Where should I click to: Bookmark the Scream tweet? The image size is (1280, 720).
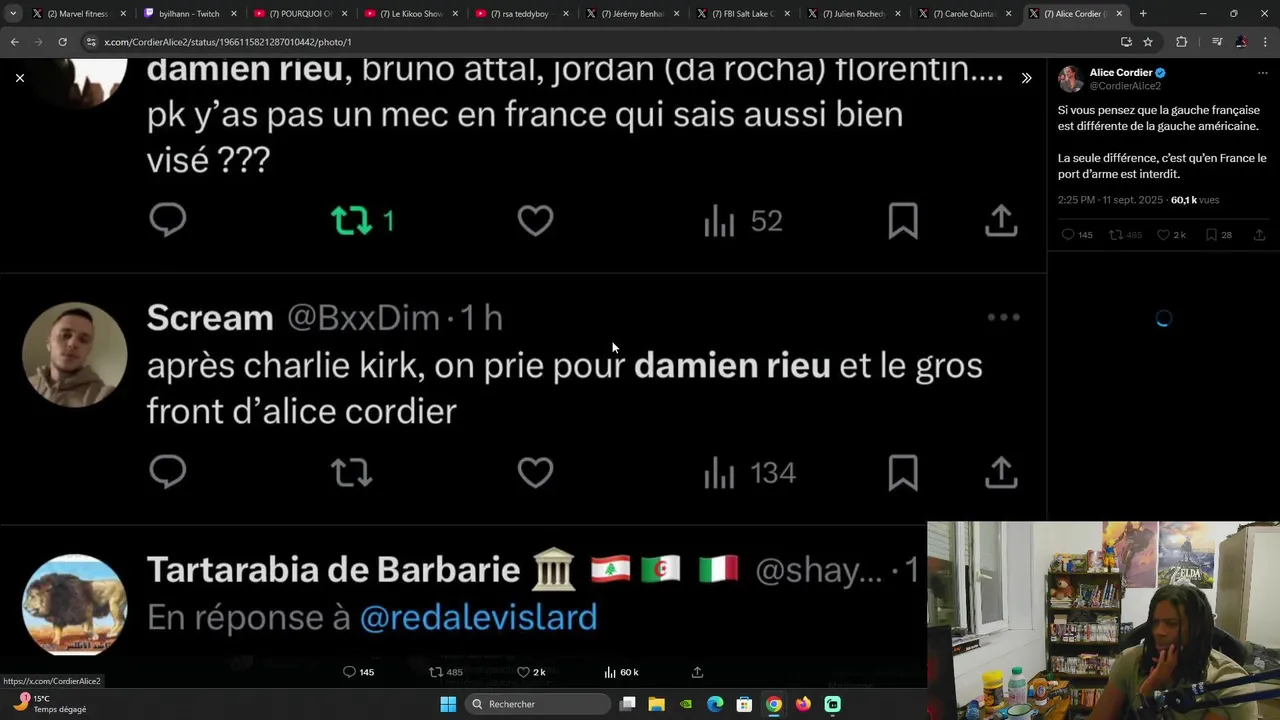(x=903, y=472)
